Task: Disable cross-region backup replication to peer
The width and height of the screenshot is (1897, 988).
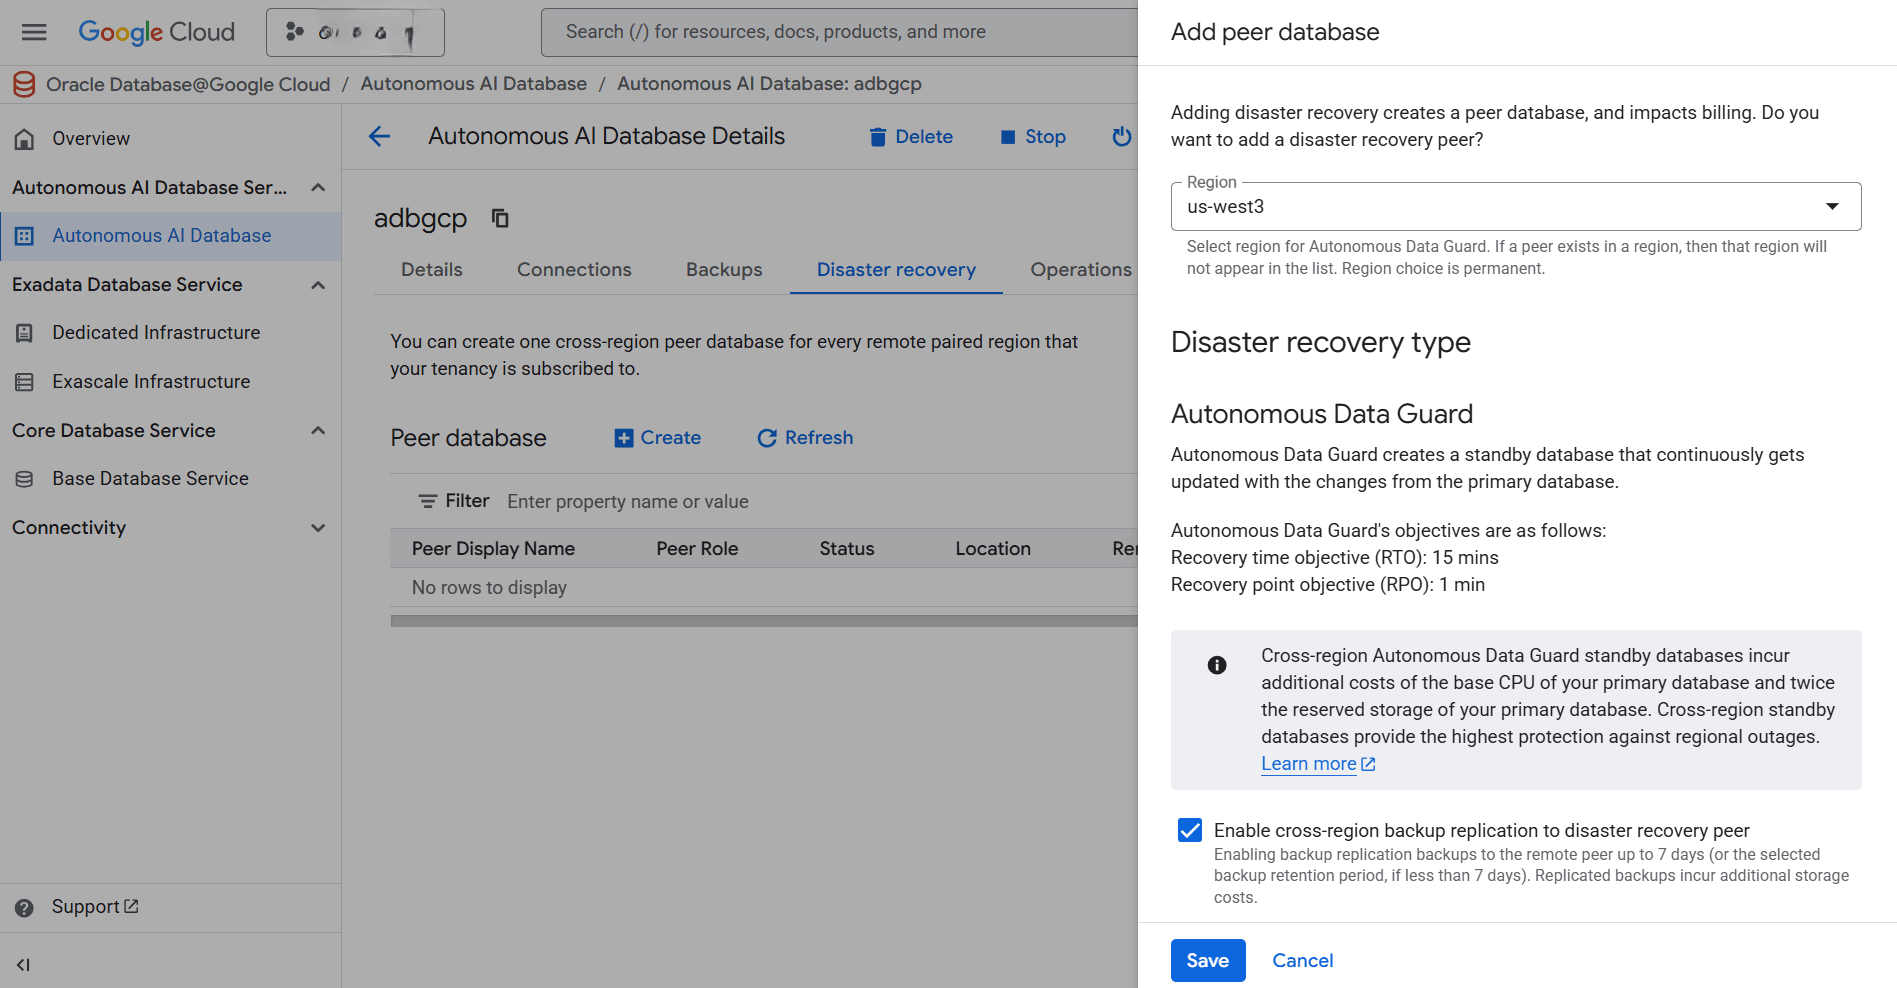Action: (x=1189, y=830)
